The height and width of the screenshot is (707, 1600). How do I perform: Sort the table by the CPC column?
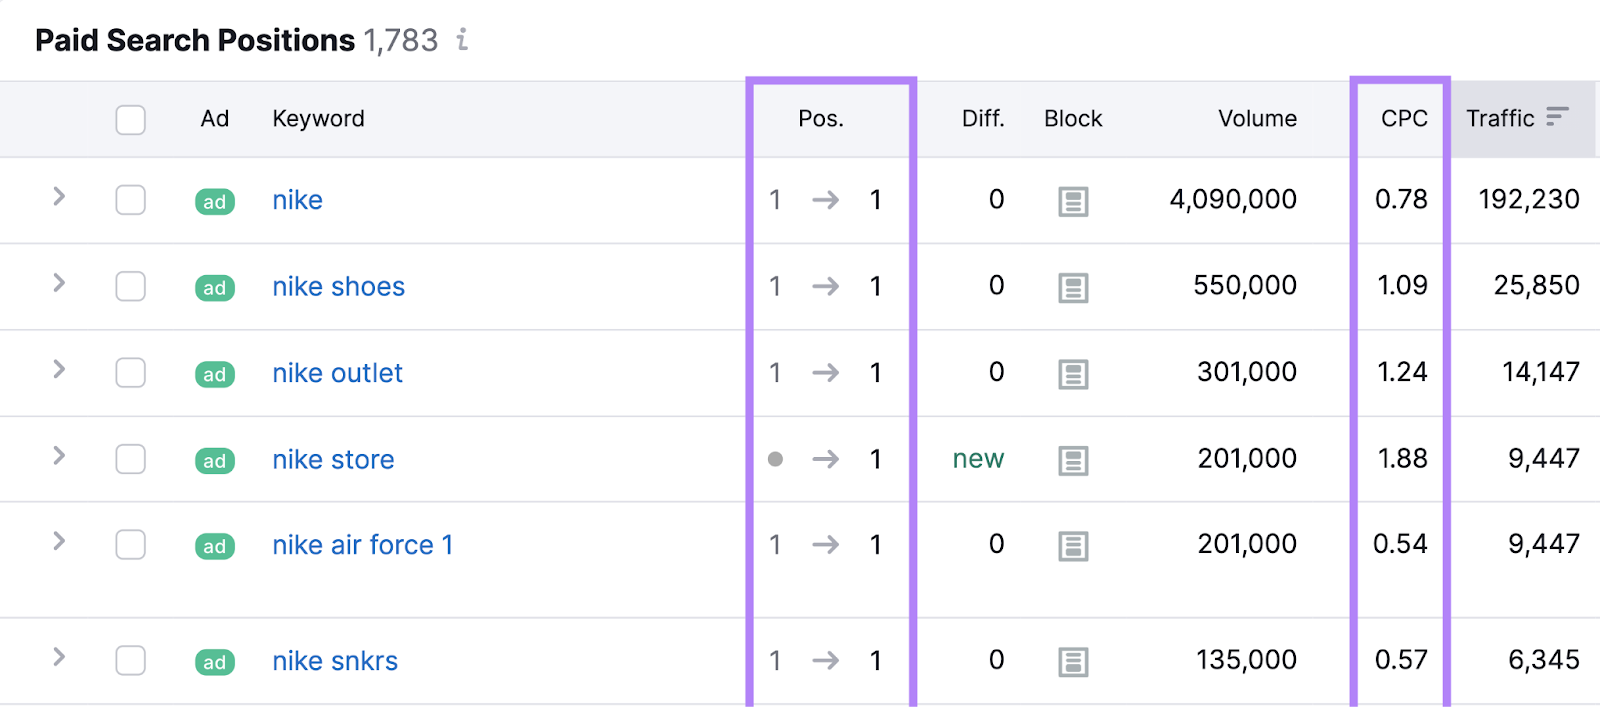1403,119
